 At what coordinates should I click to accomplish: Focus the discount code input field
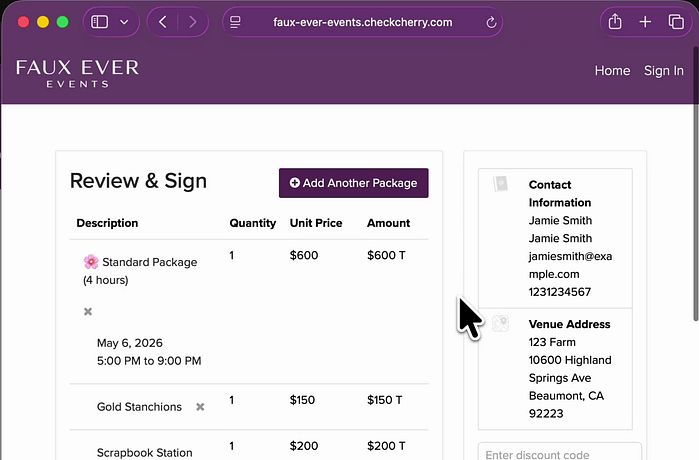pyautogui.click(x=559, y=454)
